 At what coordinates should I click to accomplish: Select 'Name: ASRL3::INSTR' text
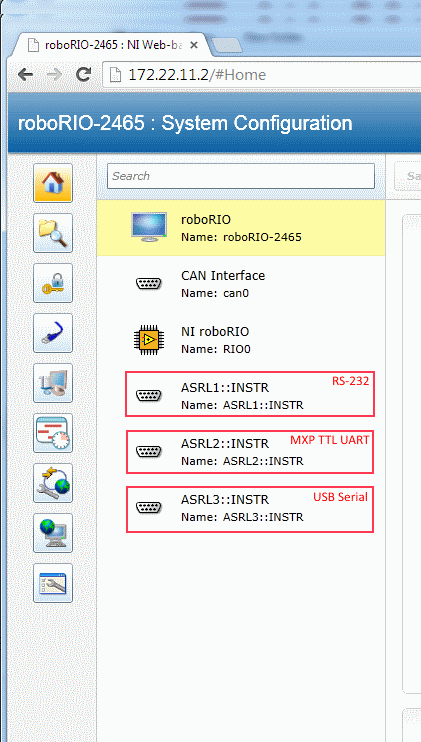[242, 517]
